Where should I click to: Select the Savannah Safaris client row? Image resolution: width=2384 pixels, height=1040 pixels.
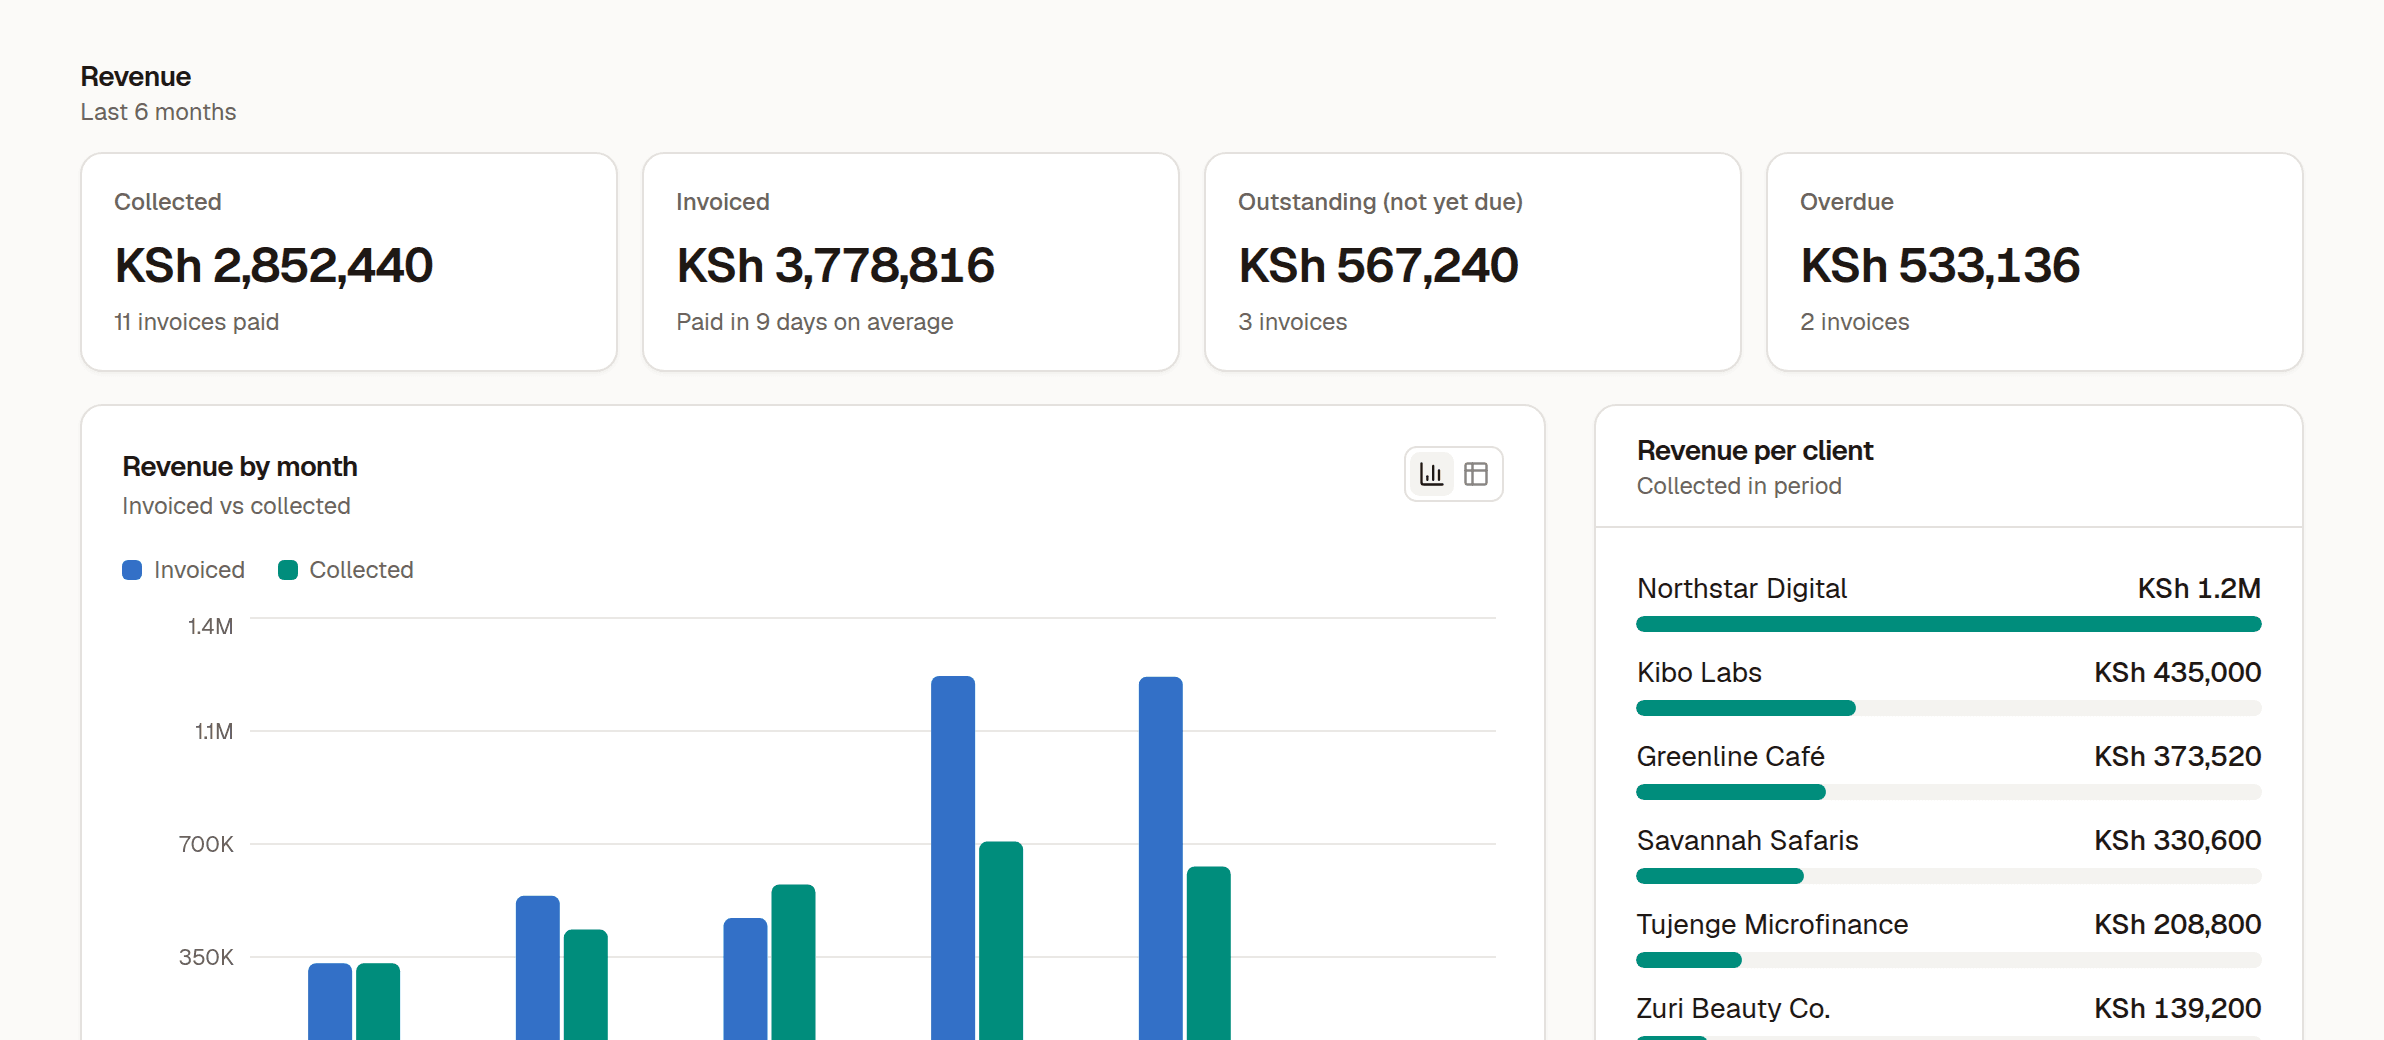click(x=1949, y=854)
